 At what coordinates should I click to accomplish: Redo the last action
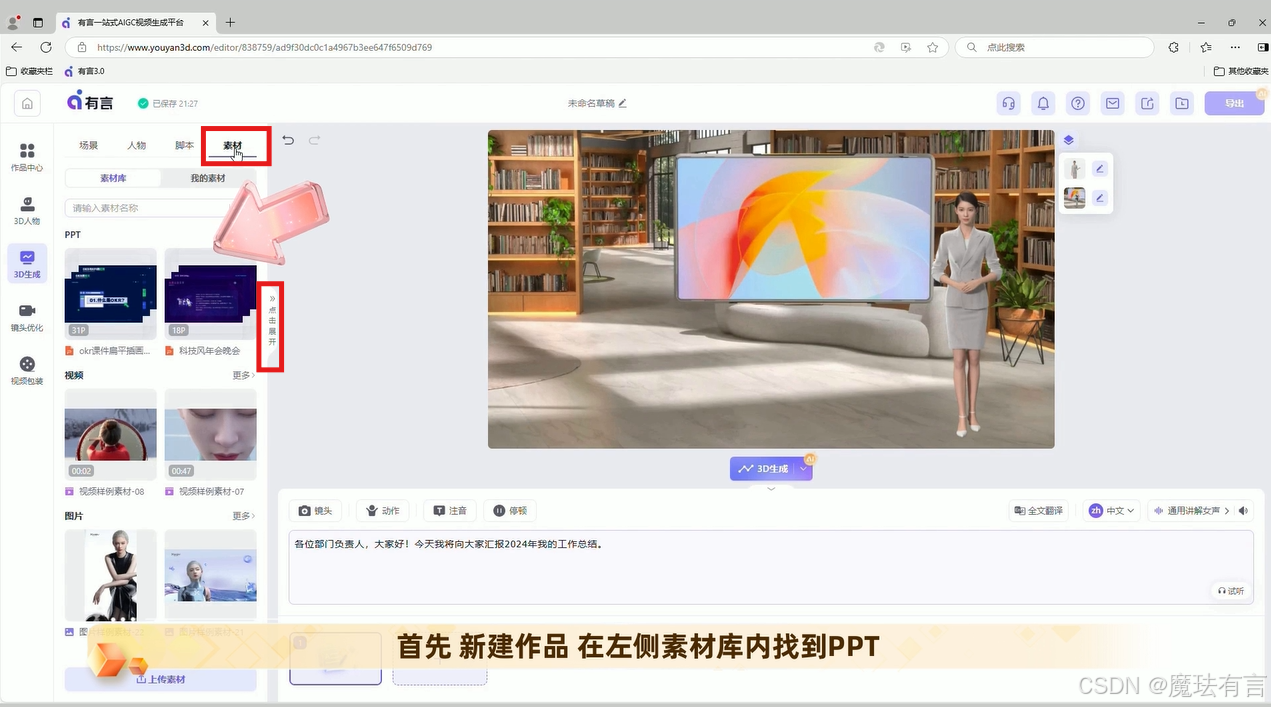[314, 140]
